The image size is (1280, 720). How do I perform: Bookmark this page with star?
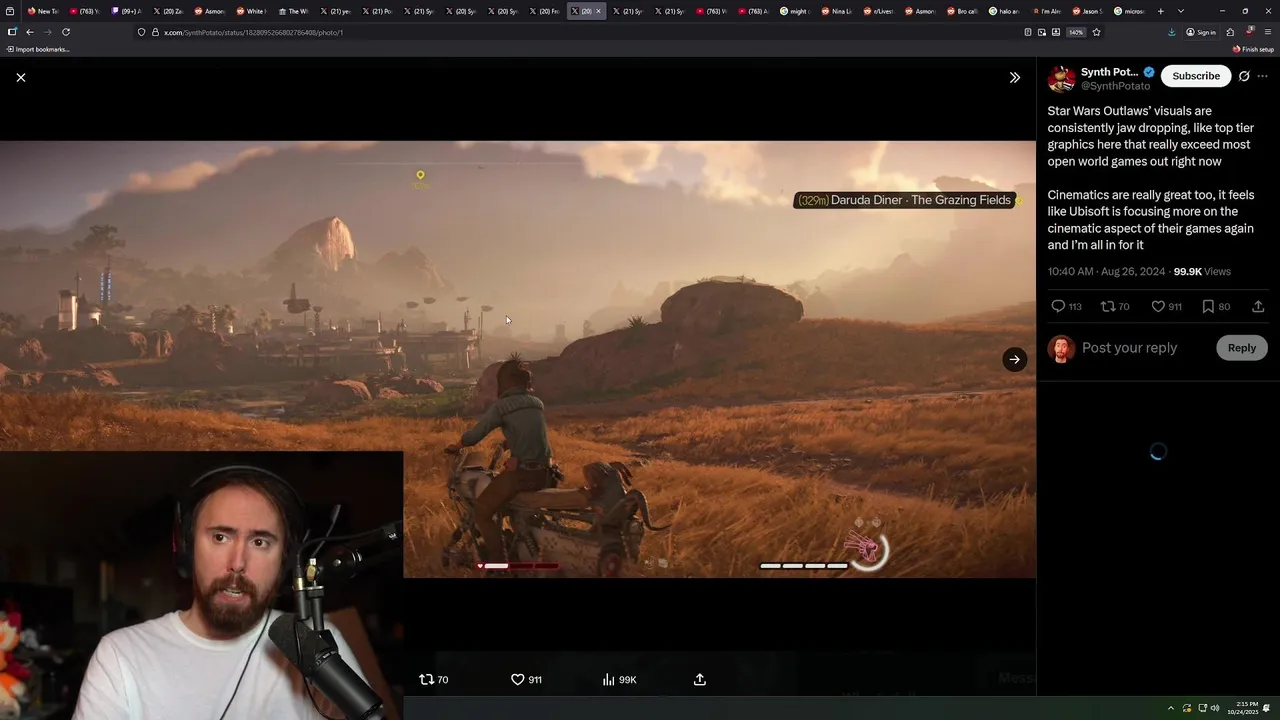(x=1096, y=32)
